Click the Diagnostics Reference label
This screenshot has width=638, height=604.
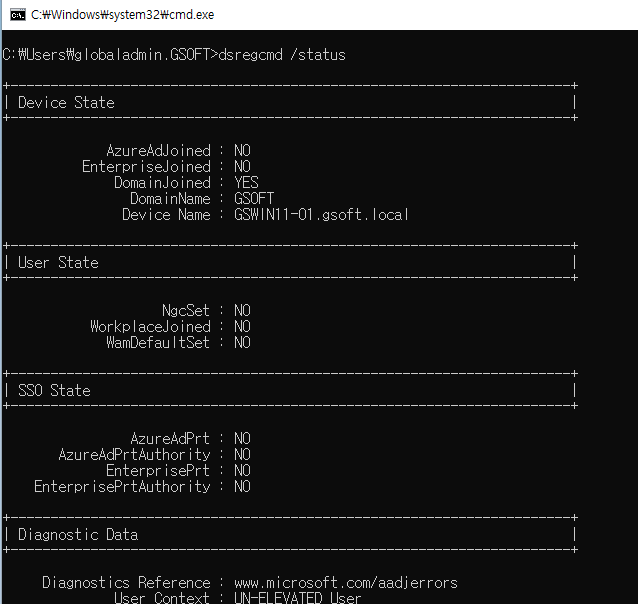(x=127, y=582)
